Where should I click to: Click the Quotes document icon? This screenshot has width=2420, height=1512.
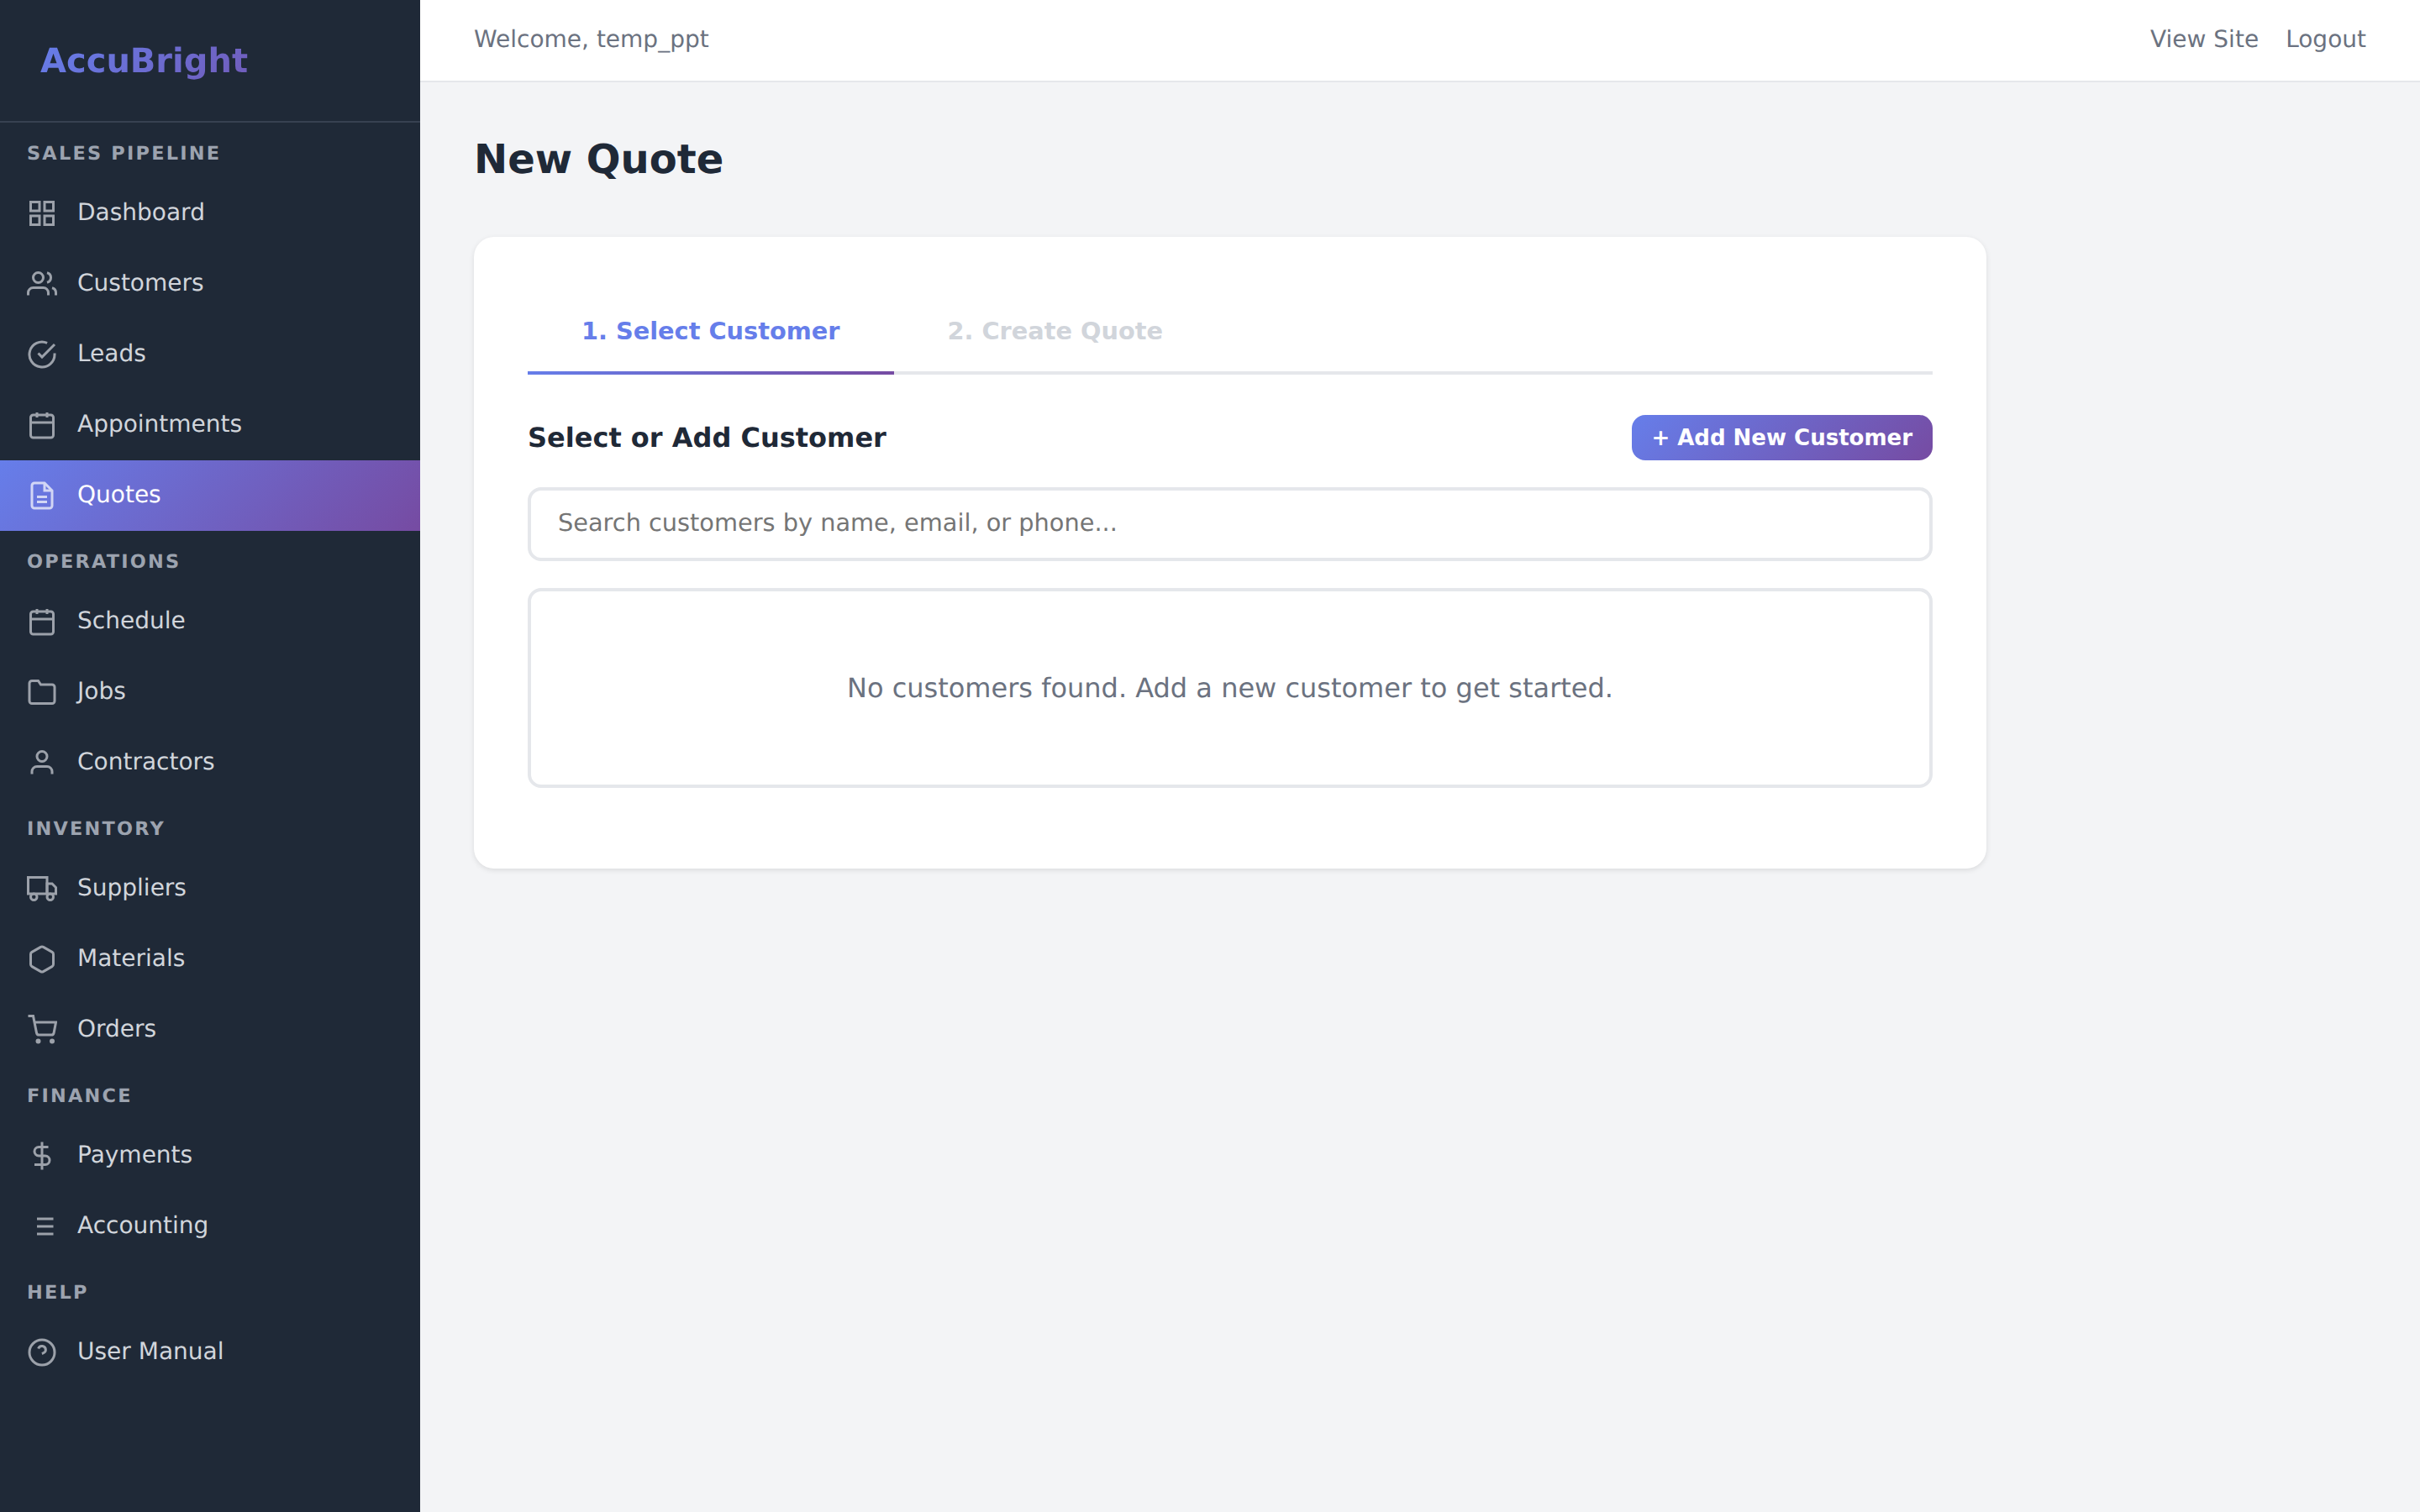tap(42, 495)
